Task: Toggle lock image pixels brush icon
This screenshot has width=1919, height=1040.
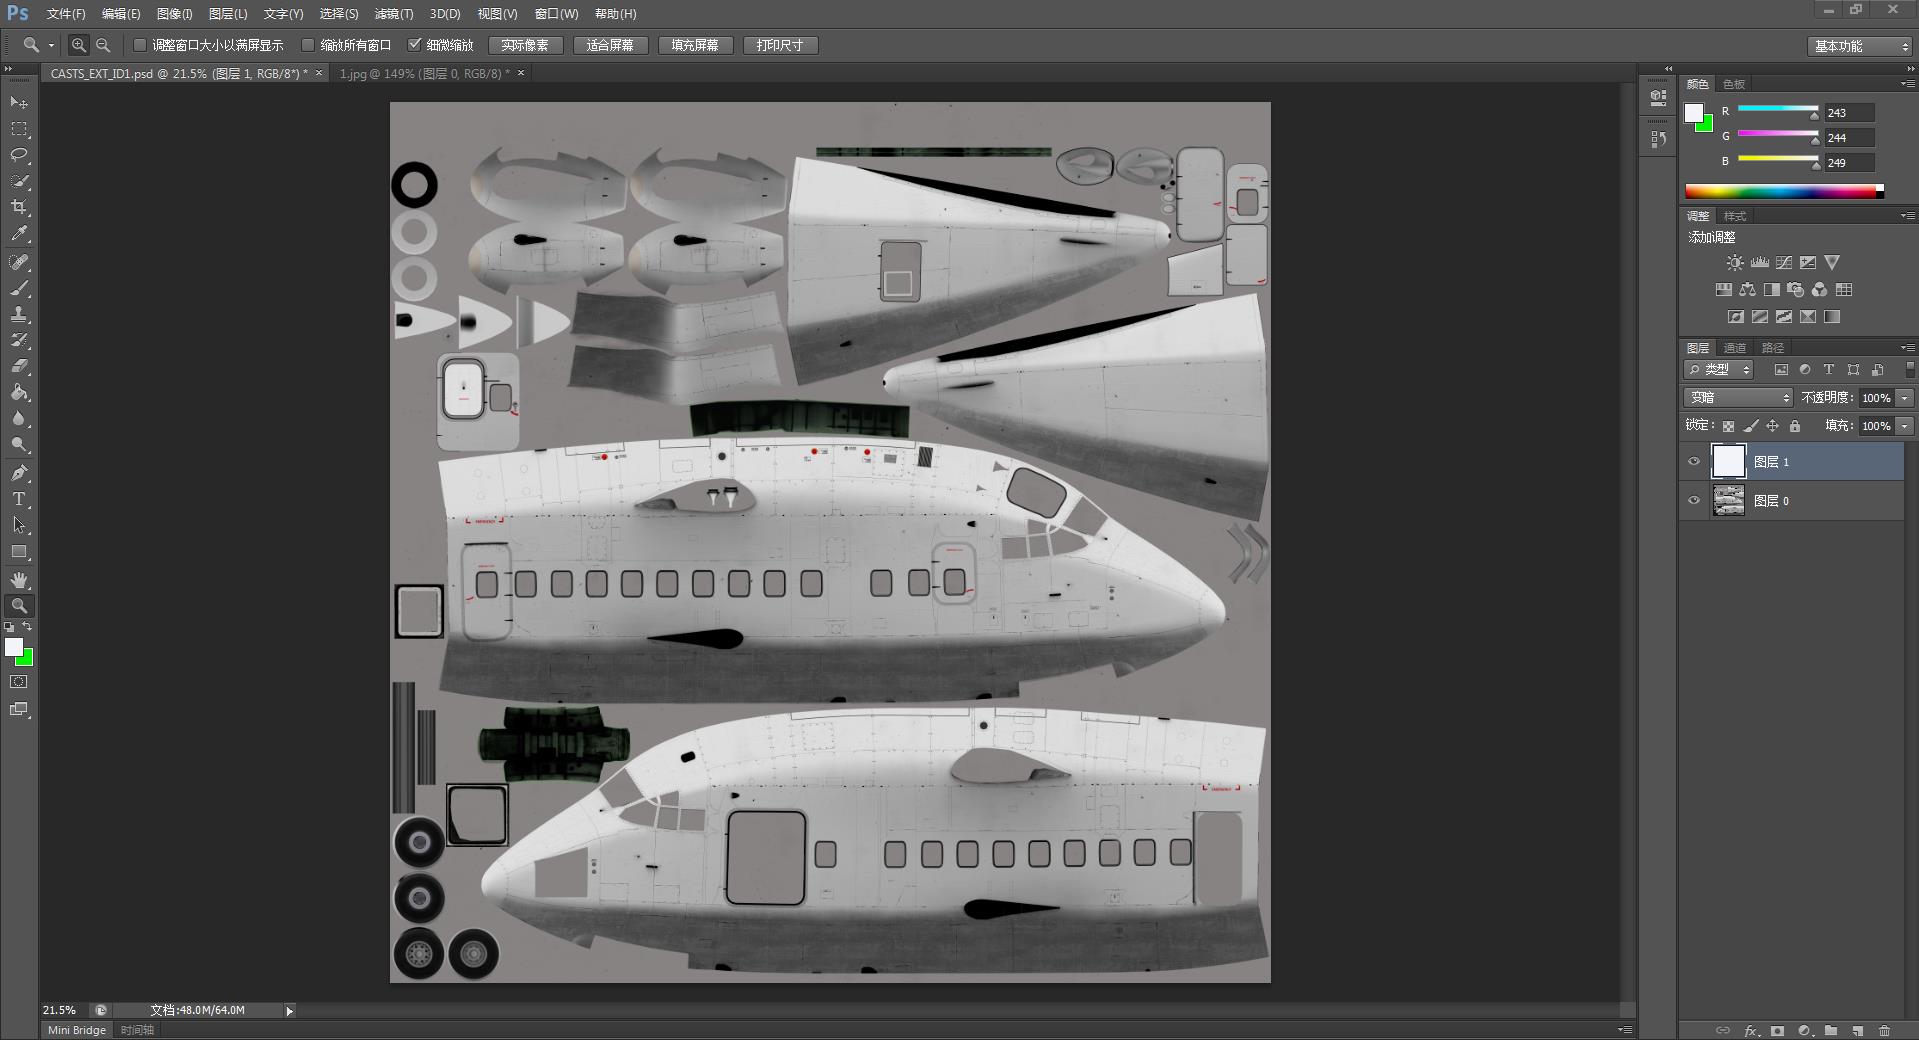Action: point(1750,426)
